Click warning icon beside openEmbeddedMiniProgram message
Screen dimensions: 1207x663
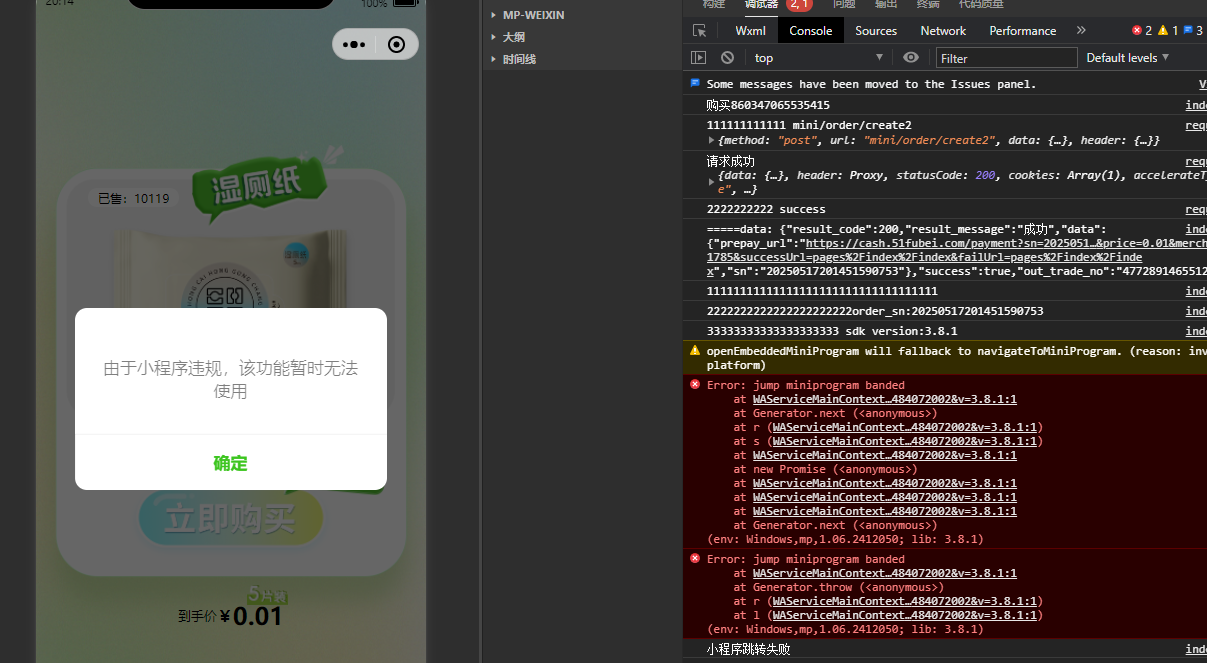[695, 350]
